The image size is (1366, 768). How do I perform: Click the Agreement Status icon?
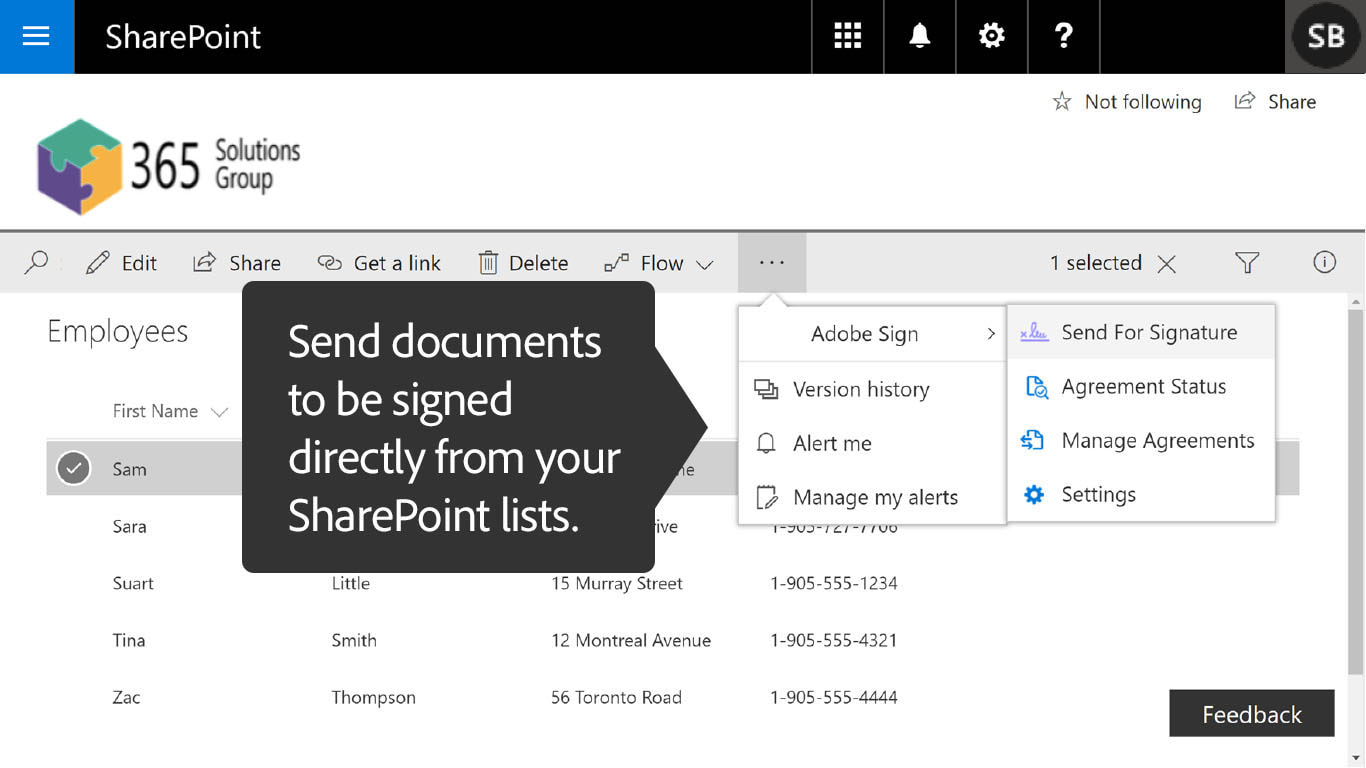pos(1036,387)
